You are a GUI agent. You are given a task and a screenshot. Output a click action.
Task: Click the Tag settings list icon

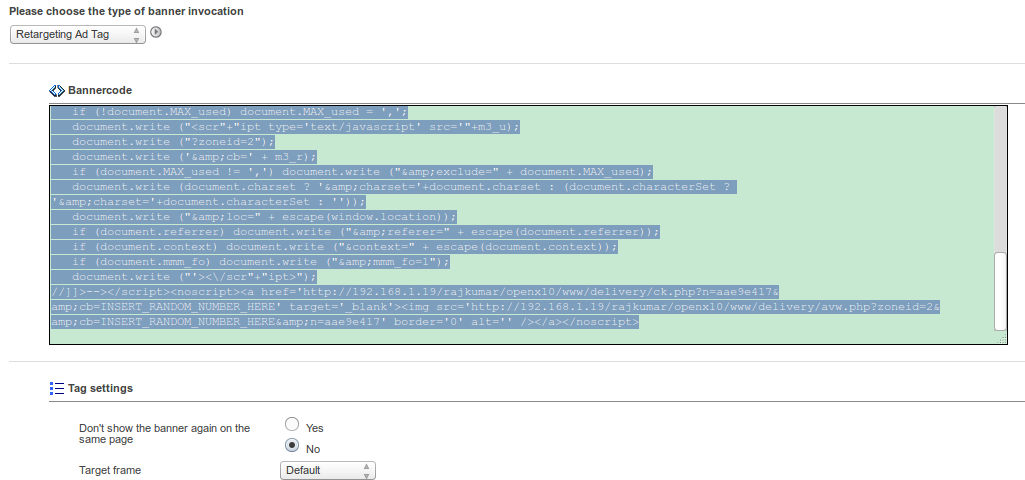point(57,388)
